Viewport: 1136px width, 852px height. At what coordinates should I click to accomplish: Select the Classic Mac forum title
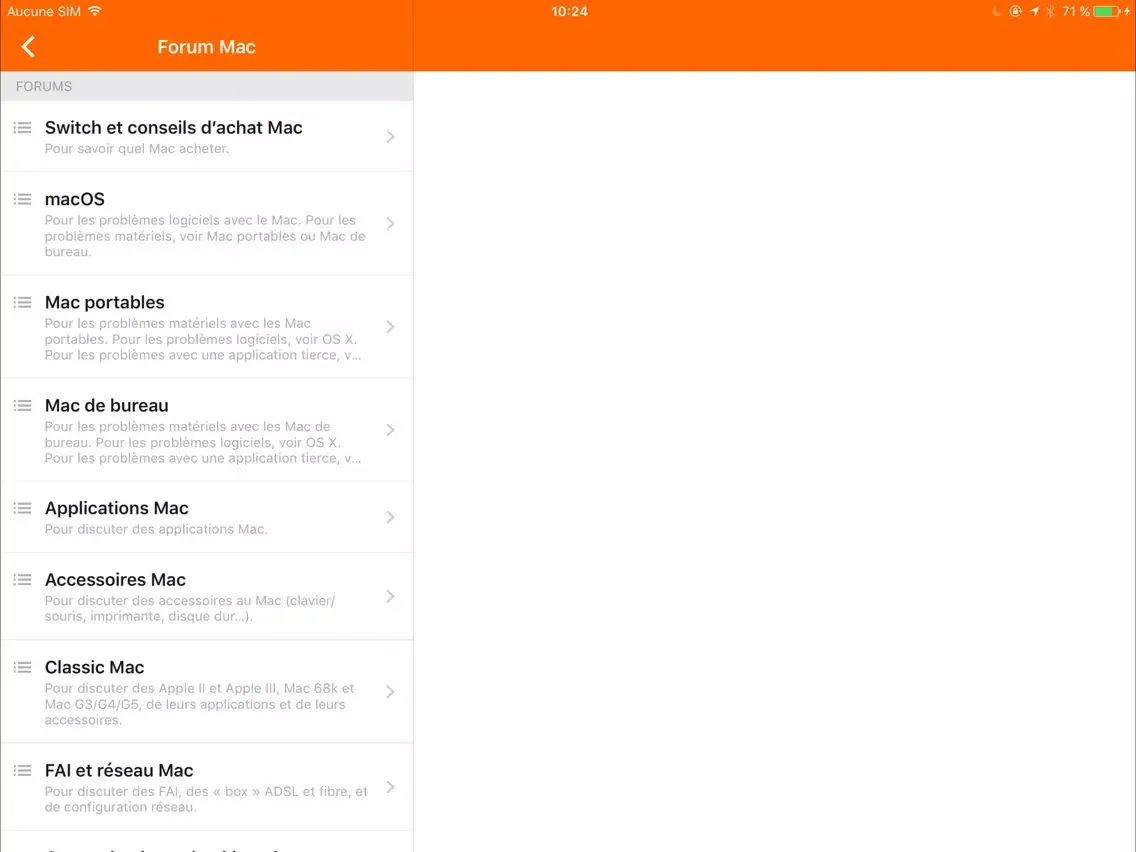pyautogui.click(x=94, y=667)
